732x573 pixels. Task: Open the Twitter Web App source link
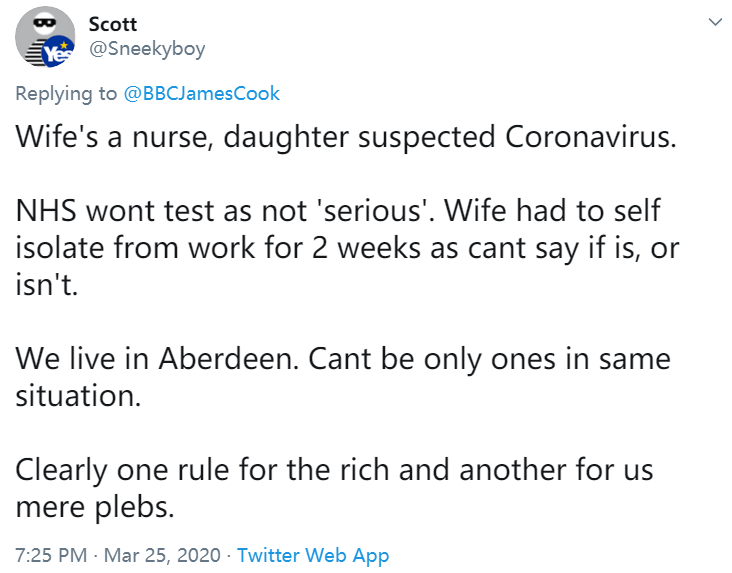313,555
